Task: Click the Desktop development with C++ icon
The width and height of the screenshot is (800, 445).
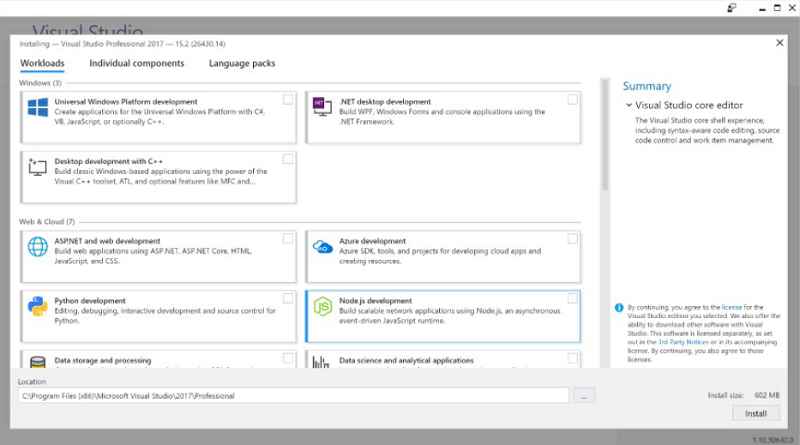Action: pos(37,167)
